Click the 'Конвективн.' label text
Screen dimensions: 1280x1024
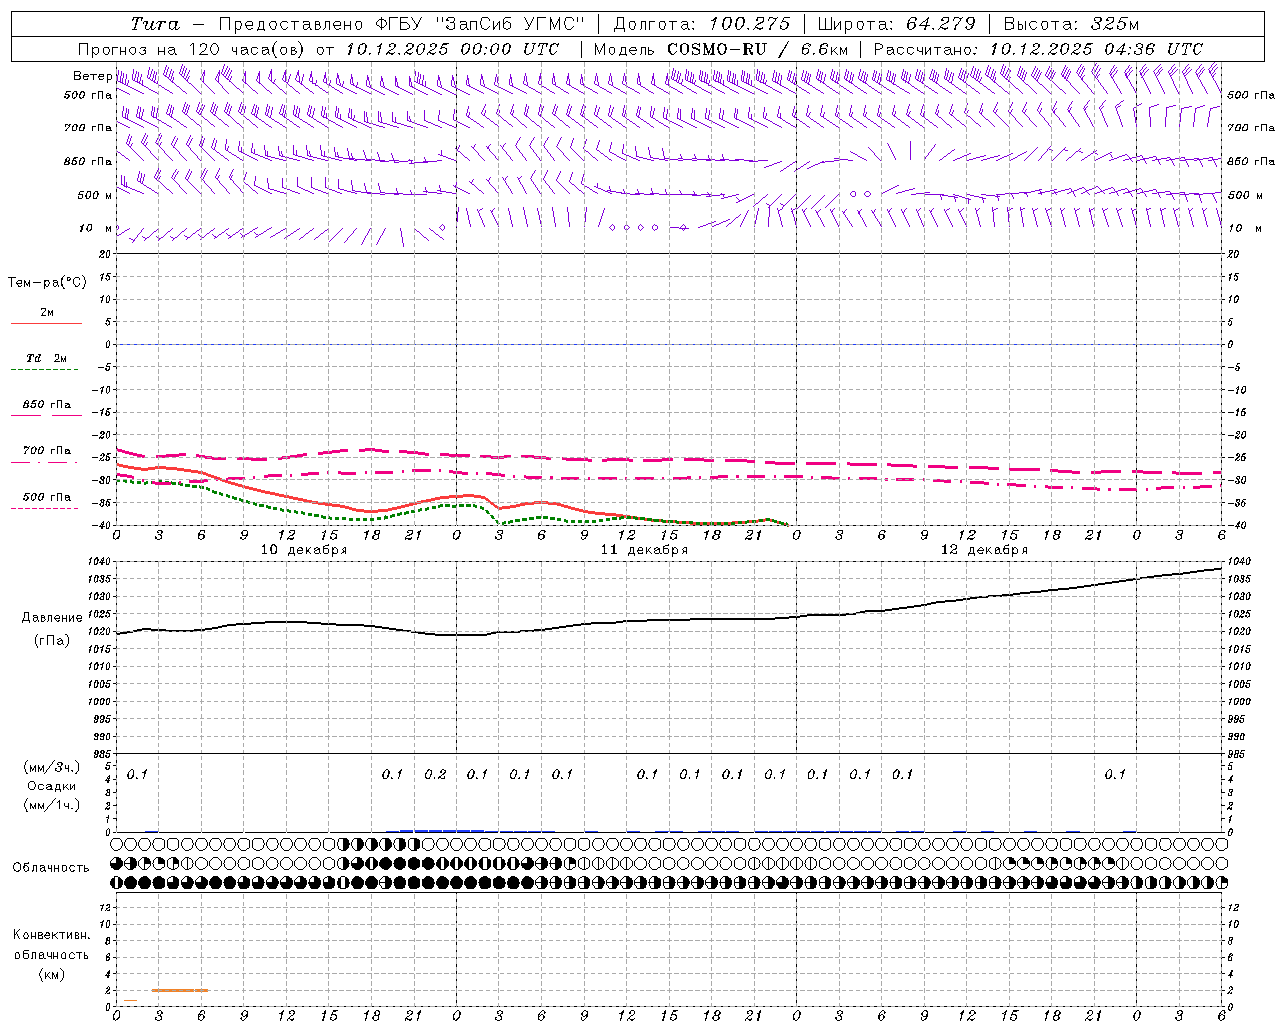point(52,935)
